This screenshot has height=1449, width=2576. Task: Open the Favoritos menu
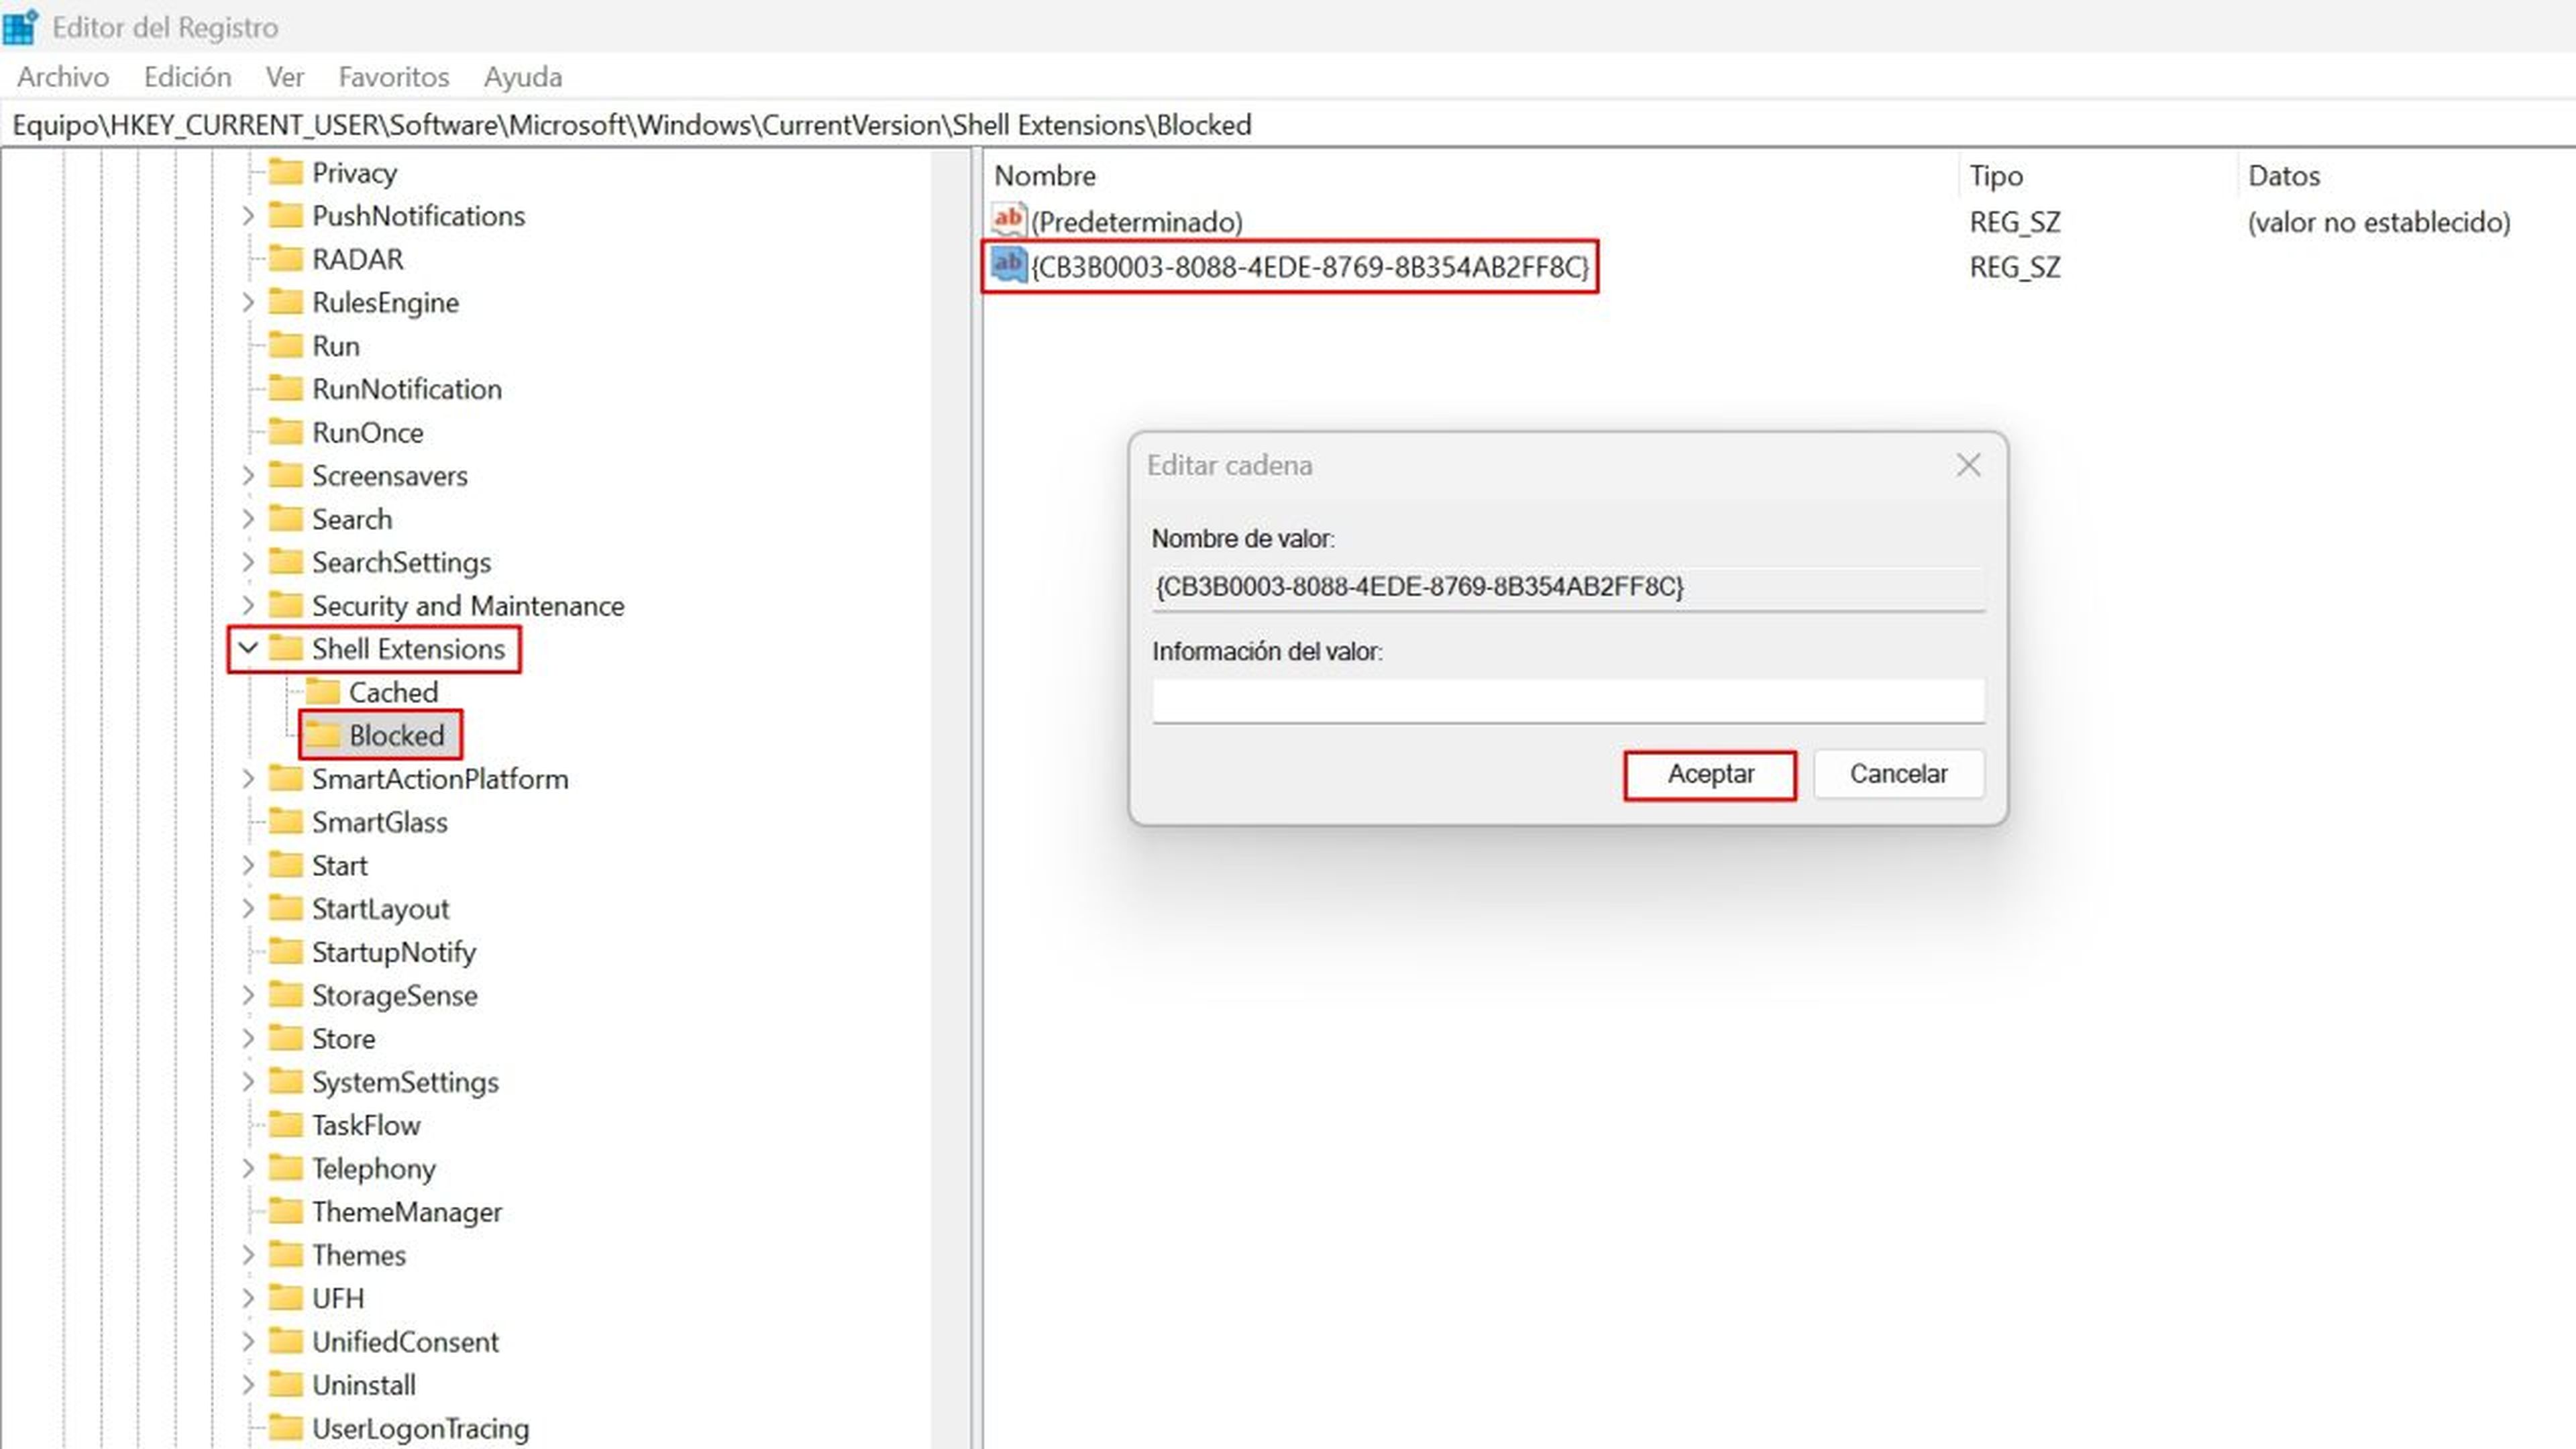point(394,77)
